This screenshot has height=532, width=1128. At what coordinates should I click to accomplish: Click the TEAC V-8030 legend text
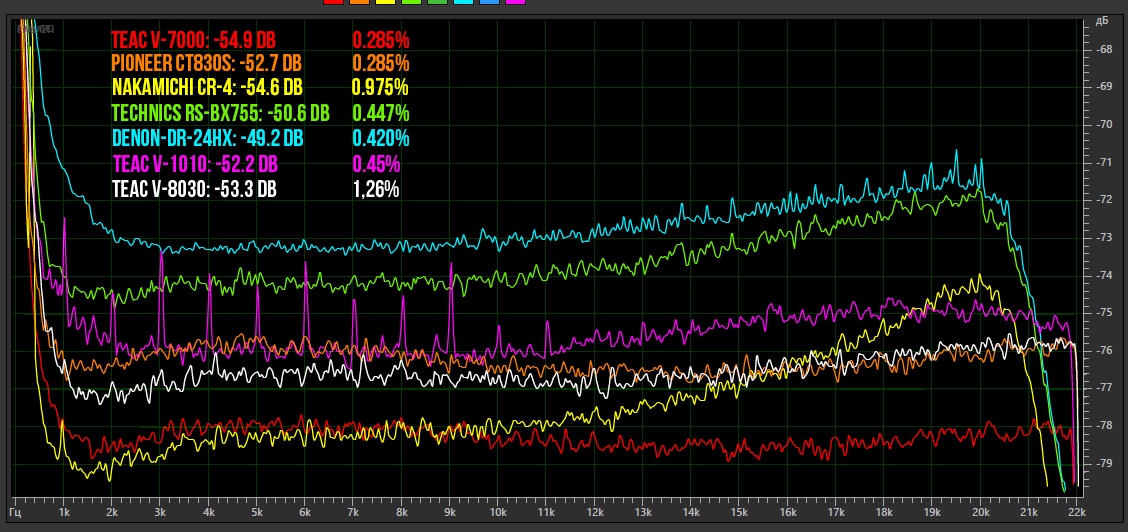pos(194,188)
